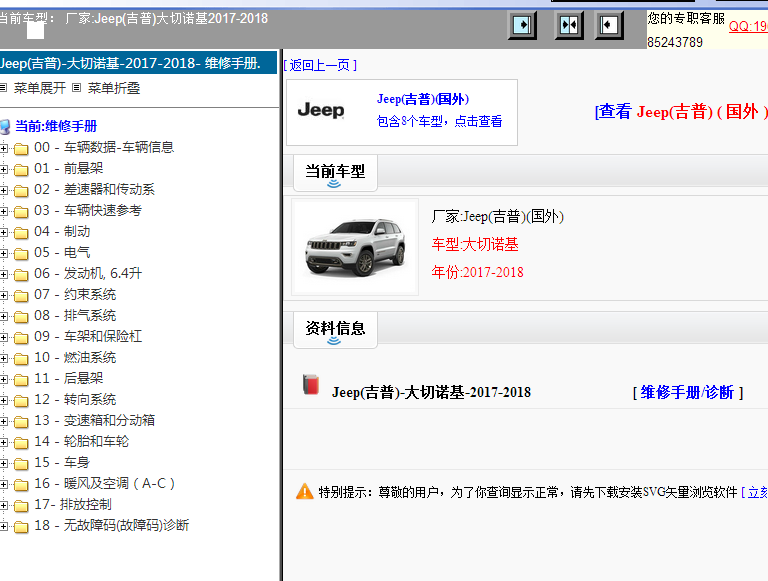Expand the 18 - 无故障码诊断 node
768x581 pixels.
[3, 527]
